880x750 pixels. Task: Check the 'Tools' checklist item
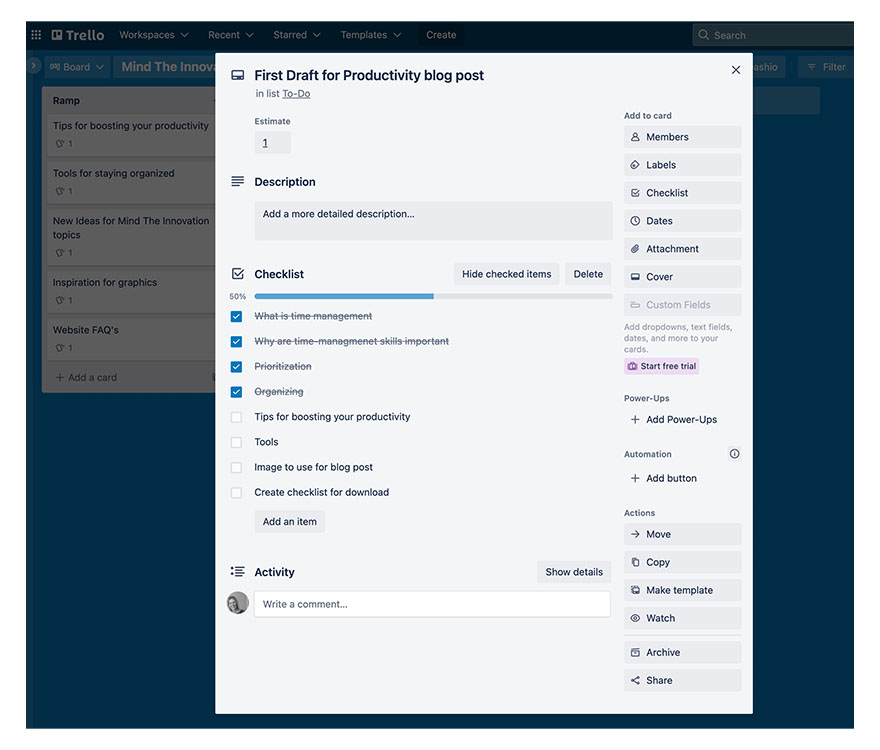pyautogui.click(x=236, y=442)
